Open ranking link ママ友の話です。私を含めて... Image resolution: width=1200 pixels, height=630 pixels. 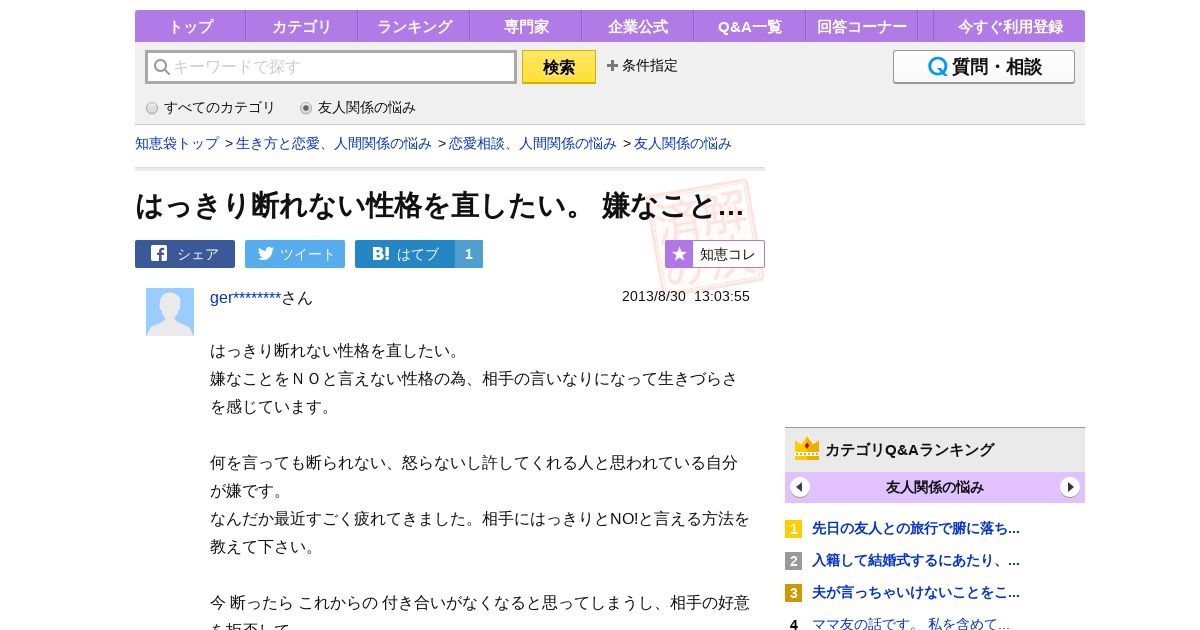[911, 624]
